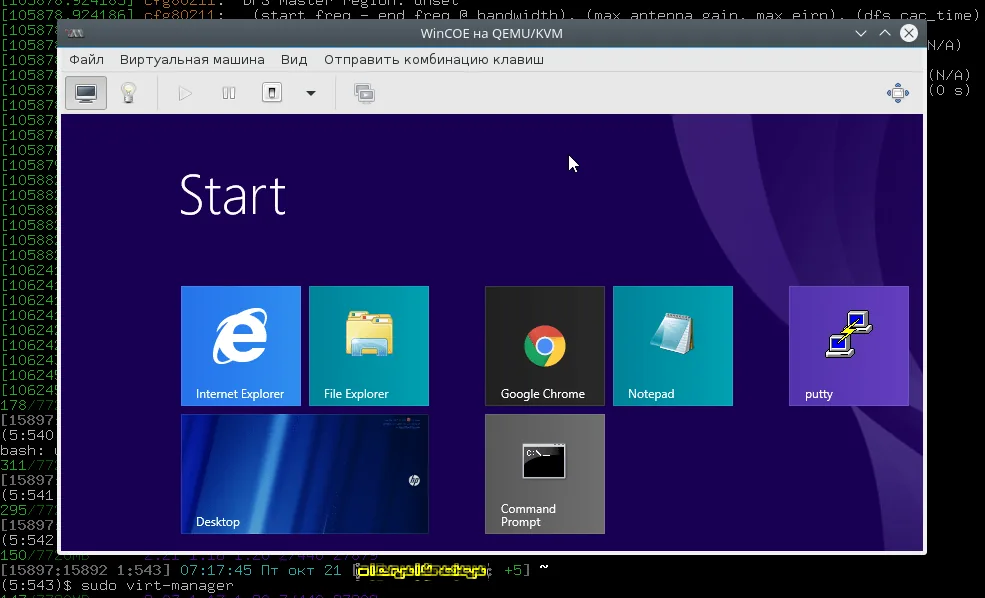Open the Internet Explorer tile
Viewport: 985px width, 598px height.
coord(240,345)
